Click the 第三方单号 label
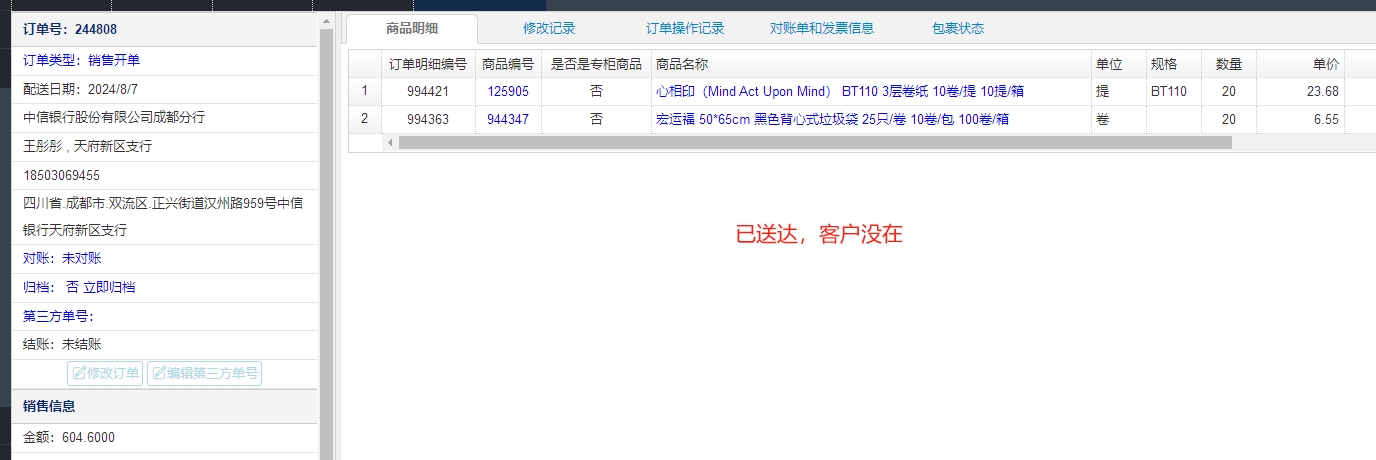This screenshot has height=460, width=1376. [x=58, y=316]
